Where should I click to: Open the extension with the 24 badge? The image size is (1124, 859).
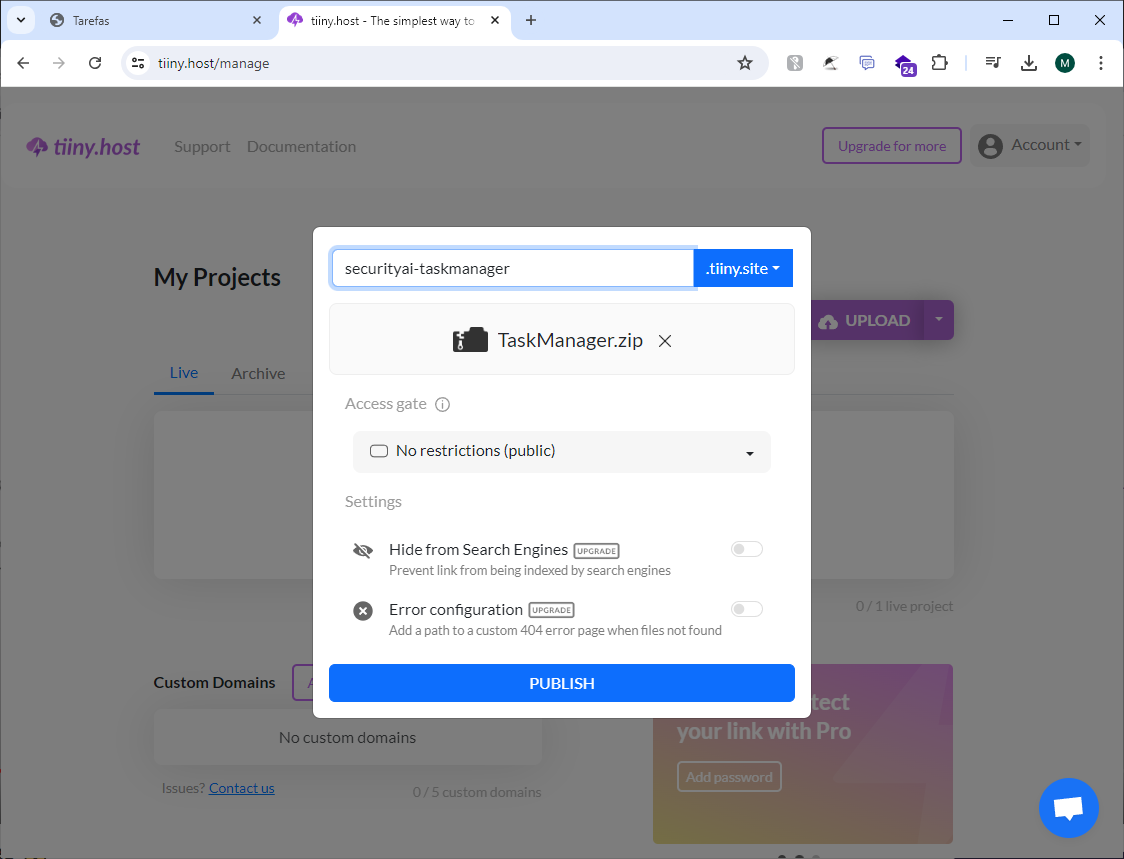905,65
